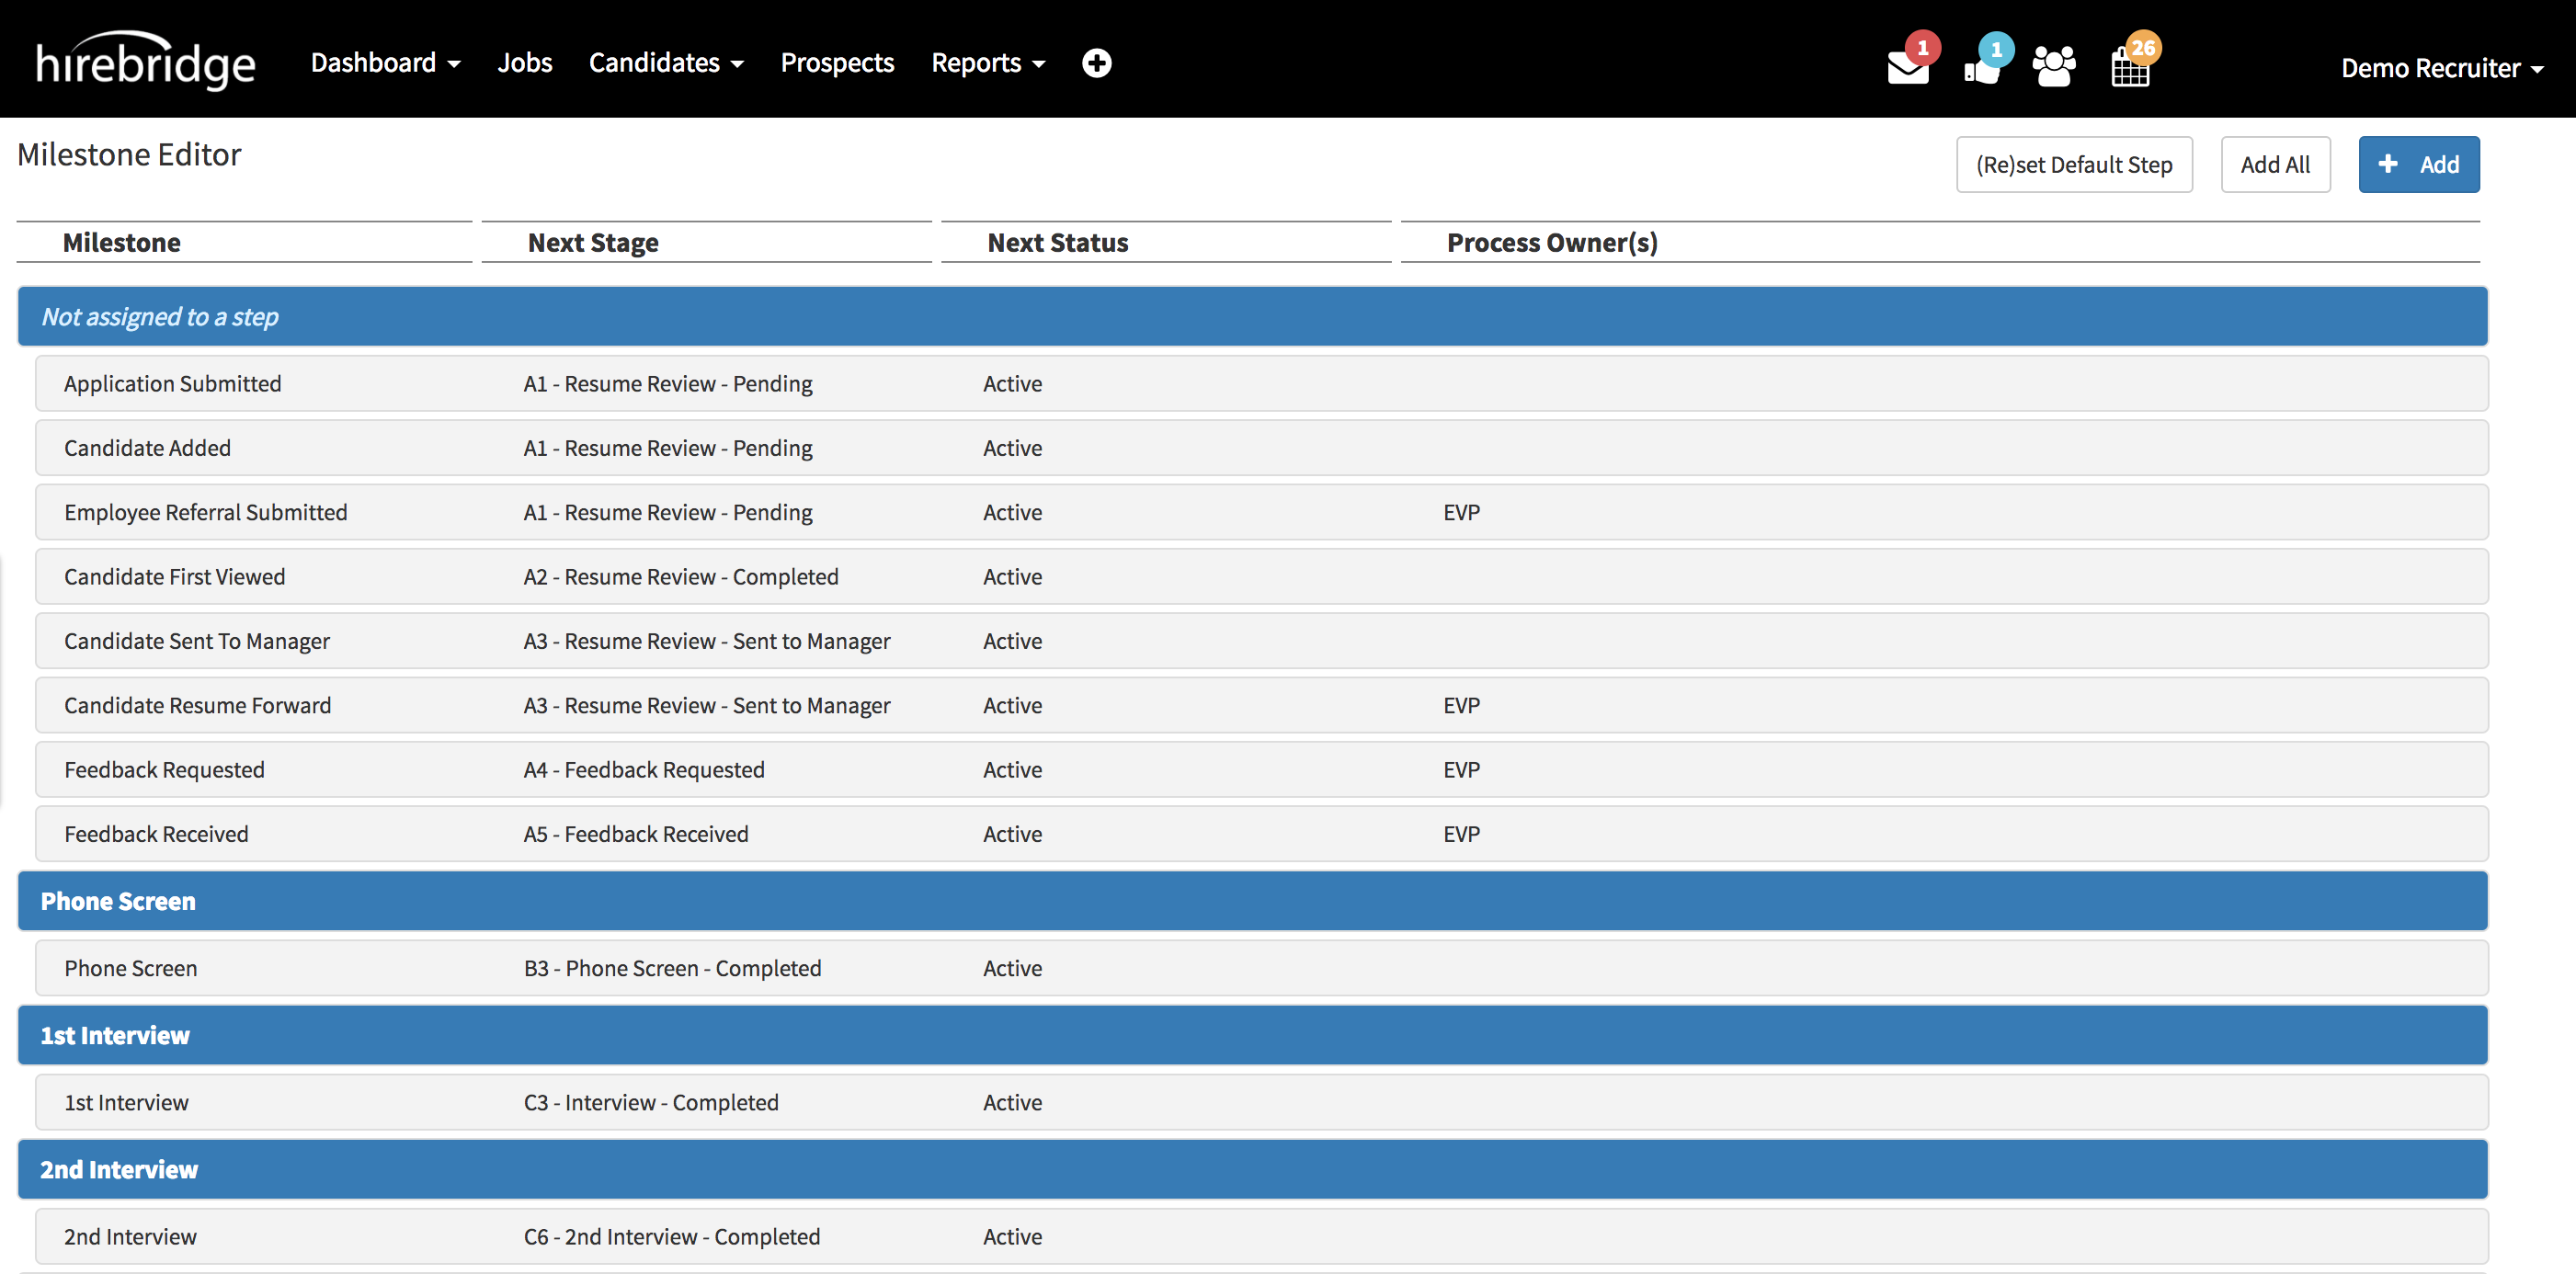Click the plus circle icon in the navigation bar

tap(1096, 63)
